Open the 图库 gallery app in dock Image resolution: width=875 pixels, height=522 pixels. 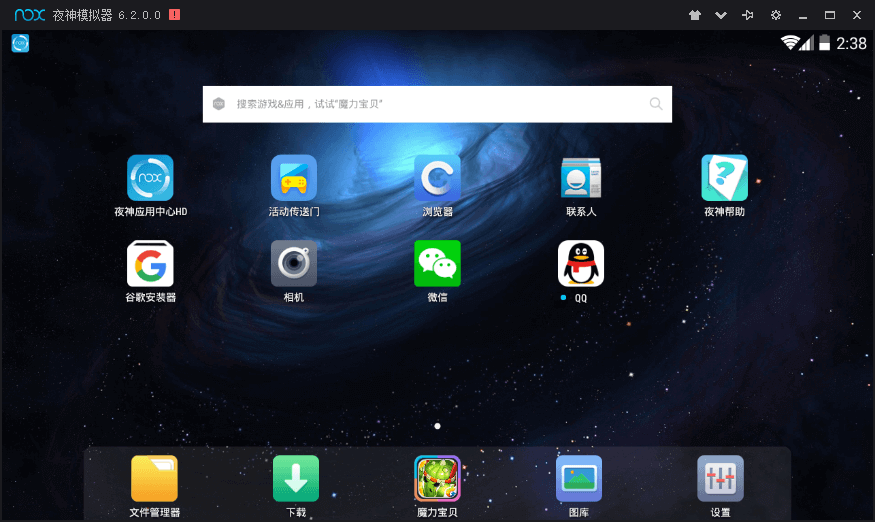pyautogui.click(x=579, y=478)
